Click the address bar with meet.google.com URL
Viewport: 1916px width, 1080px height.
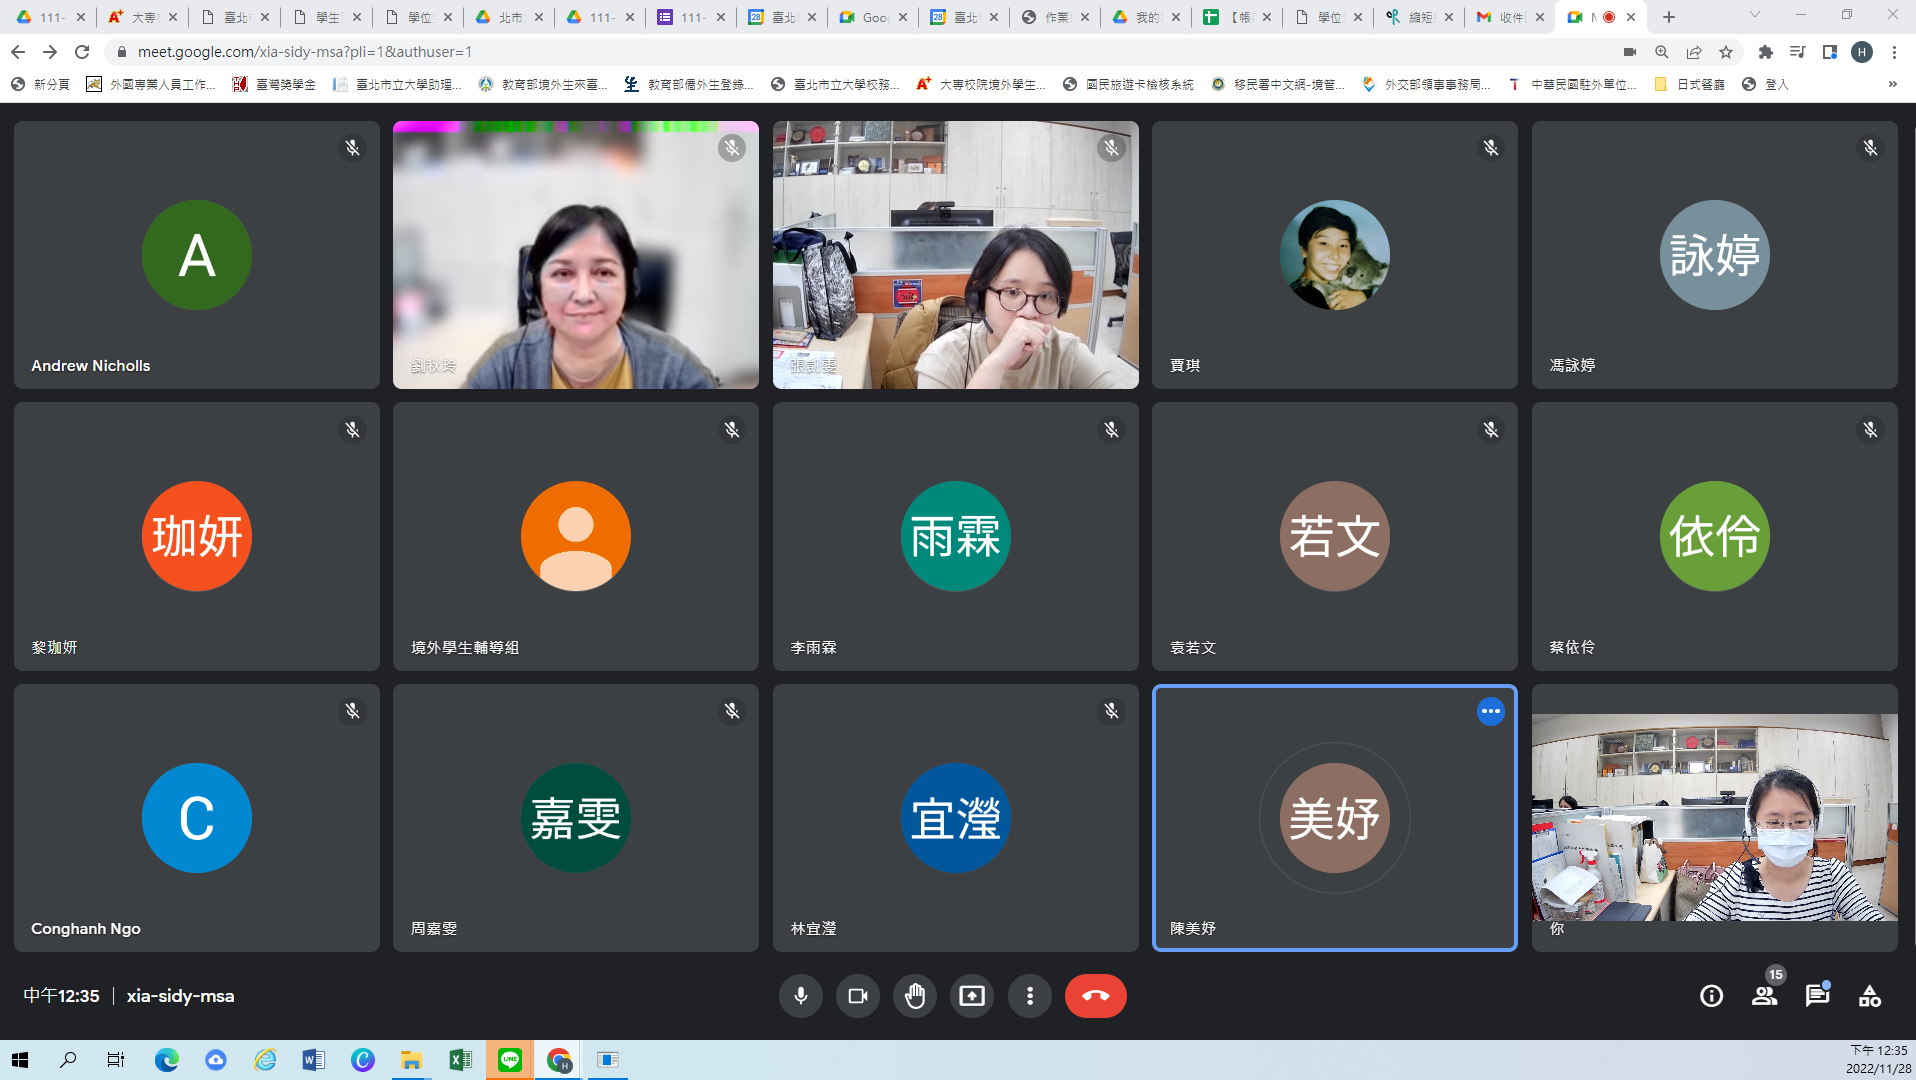[x=860, y=52]
